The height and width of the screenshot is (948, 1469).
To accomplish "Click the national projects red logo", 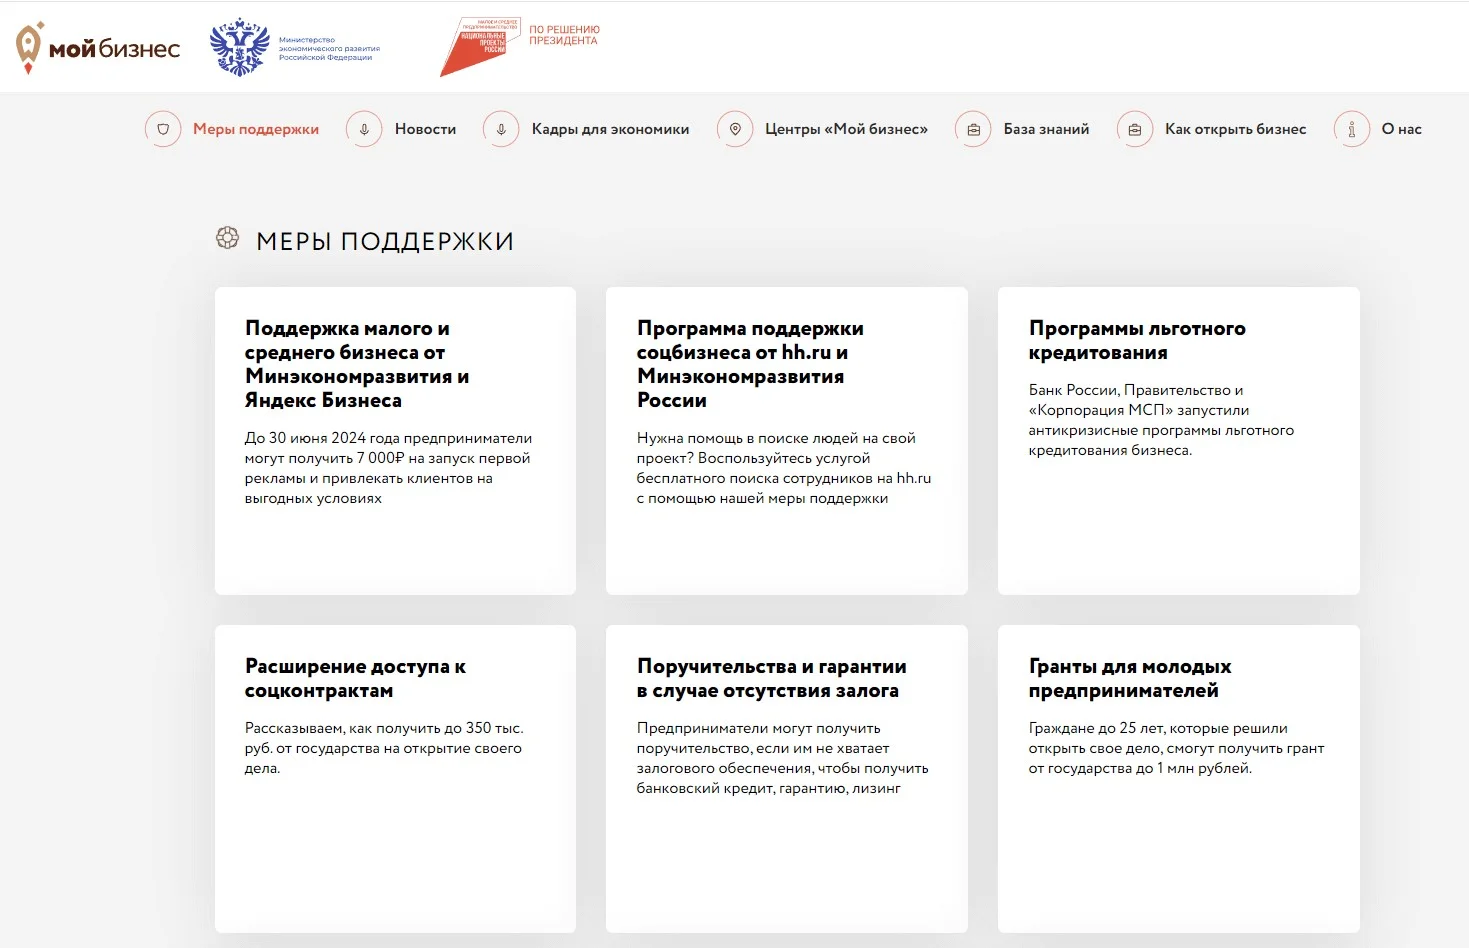I will 474,46.
